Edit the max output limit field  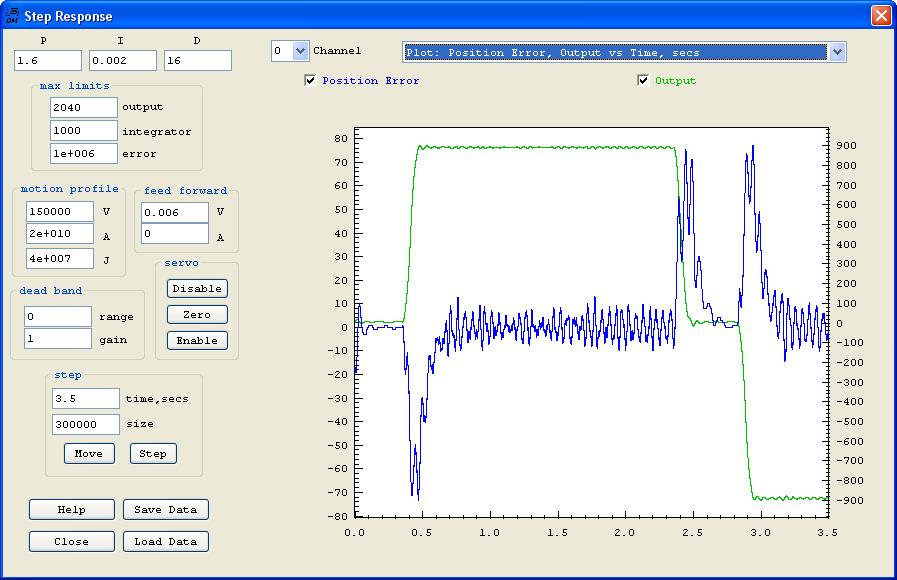(83, 107)
